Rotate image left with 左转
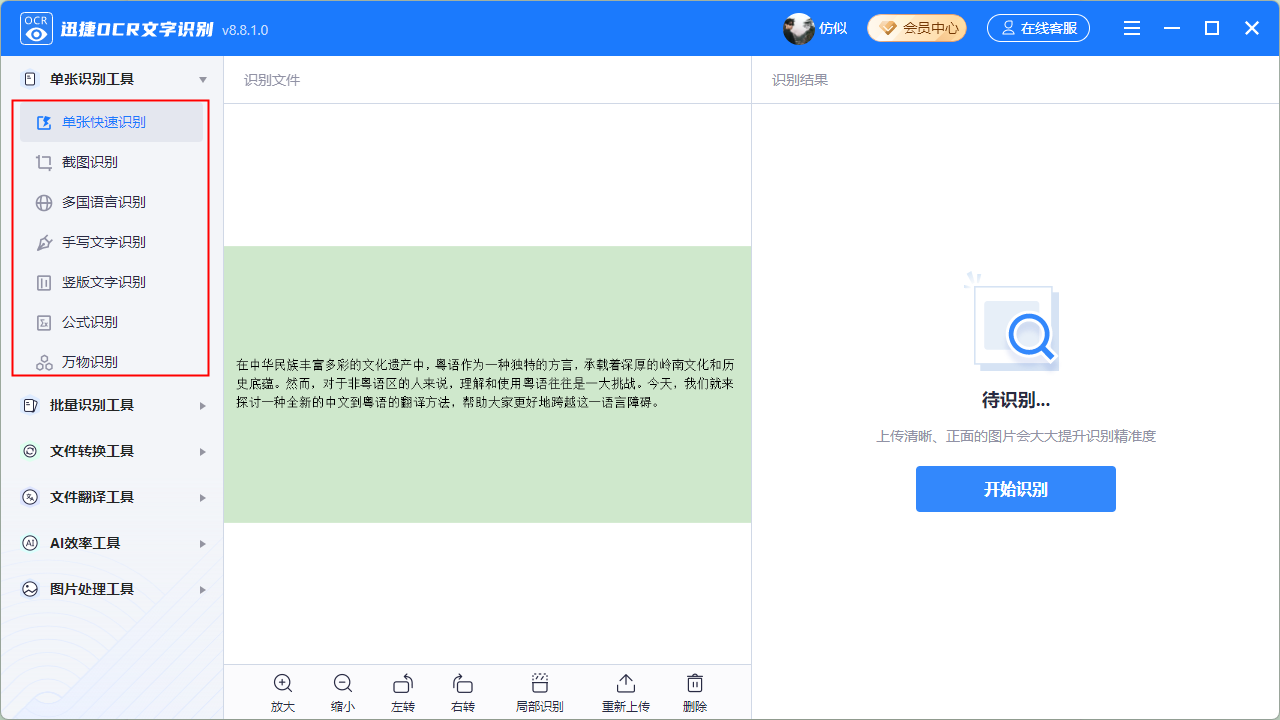 (x=403, y=693)
